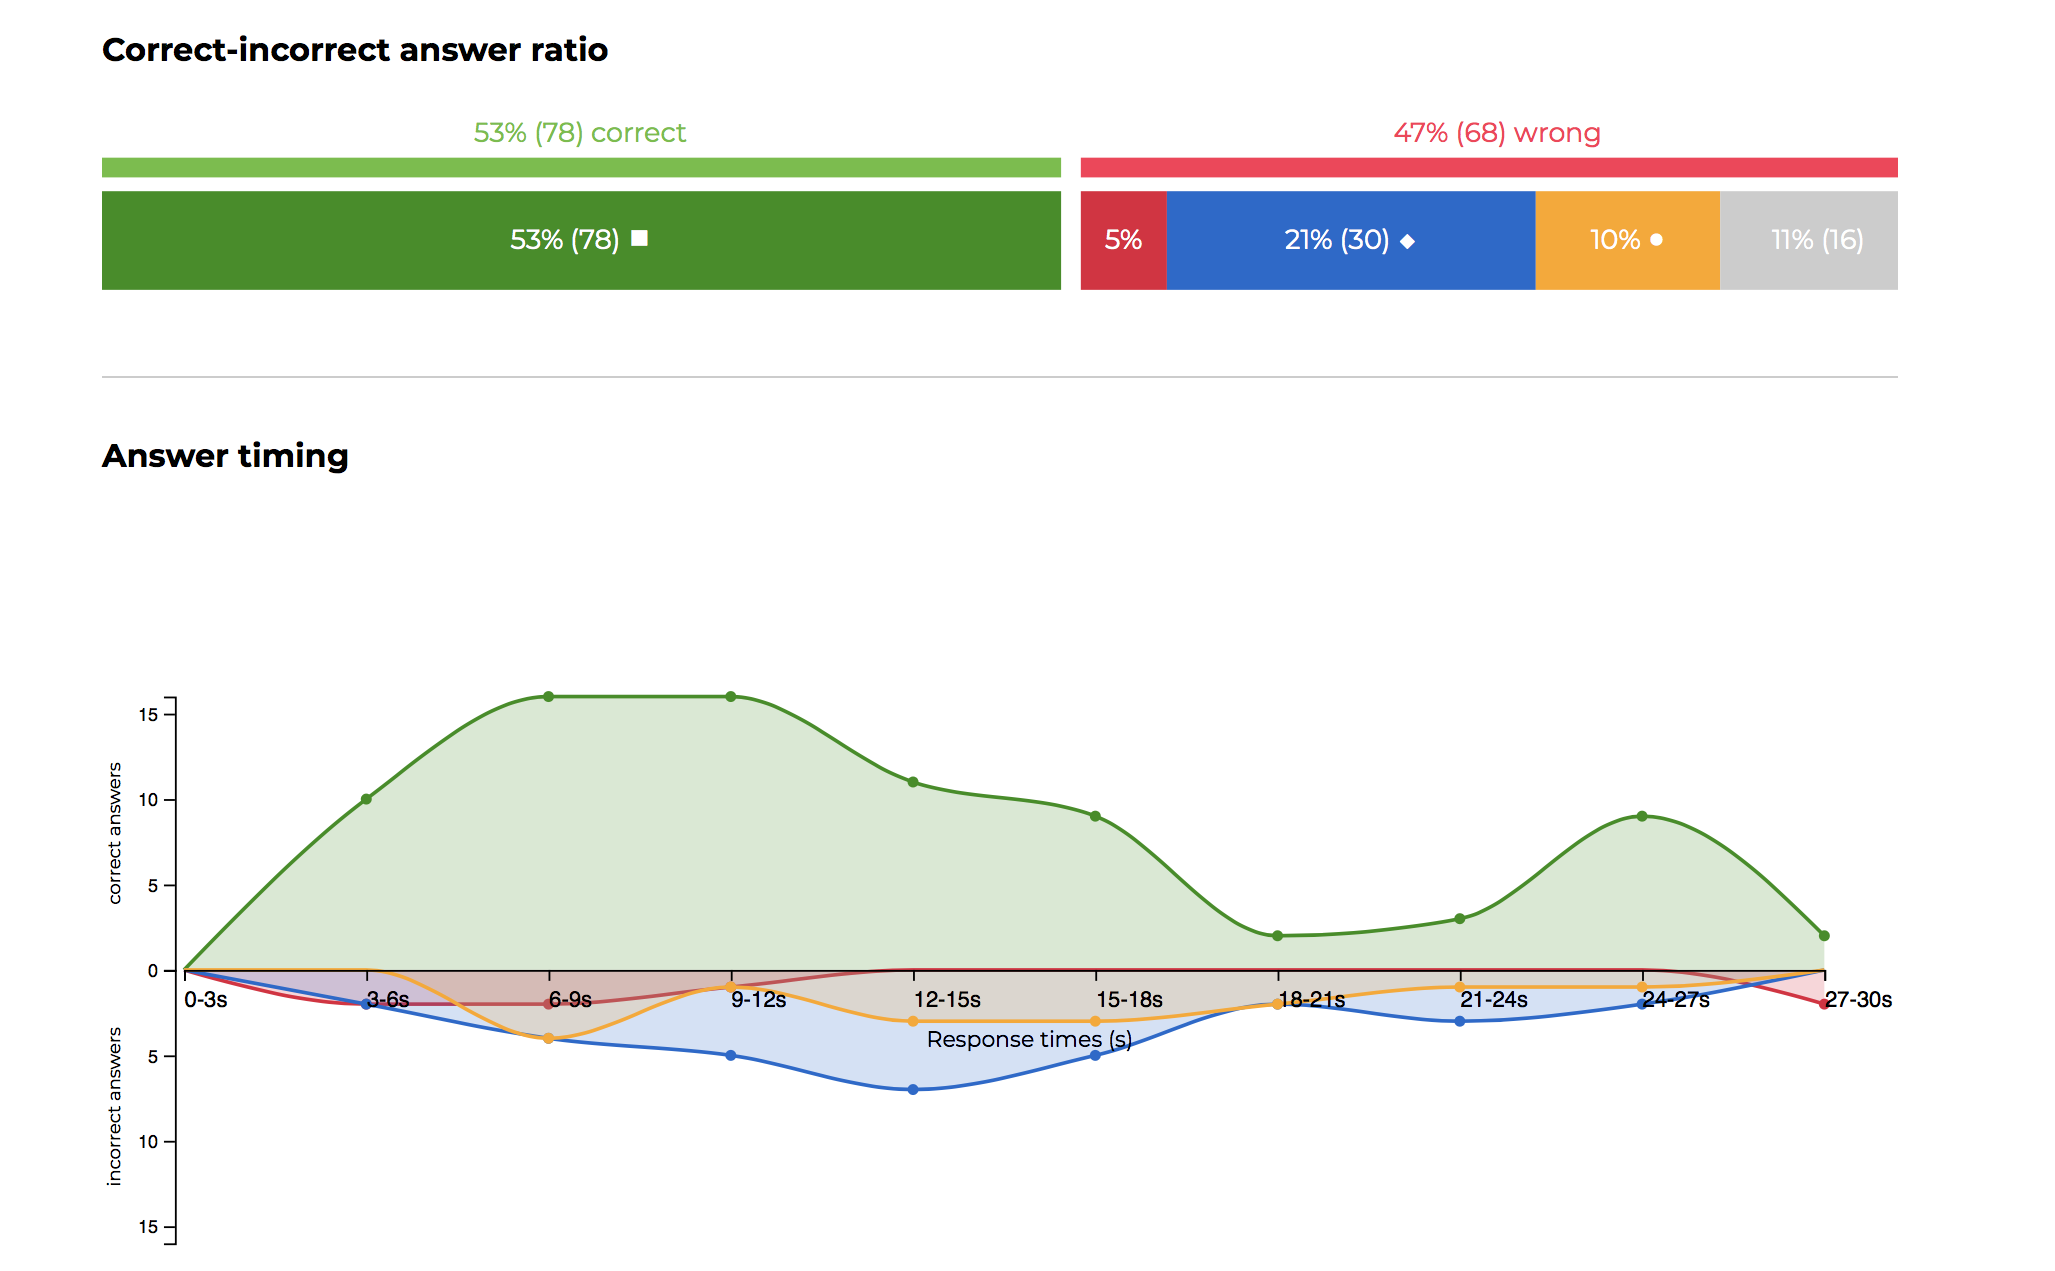Click green data point at 15-18s
This screenshot has height=1271, width=2055.
pos(1095,816)
